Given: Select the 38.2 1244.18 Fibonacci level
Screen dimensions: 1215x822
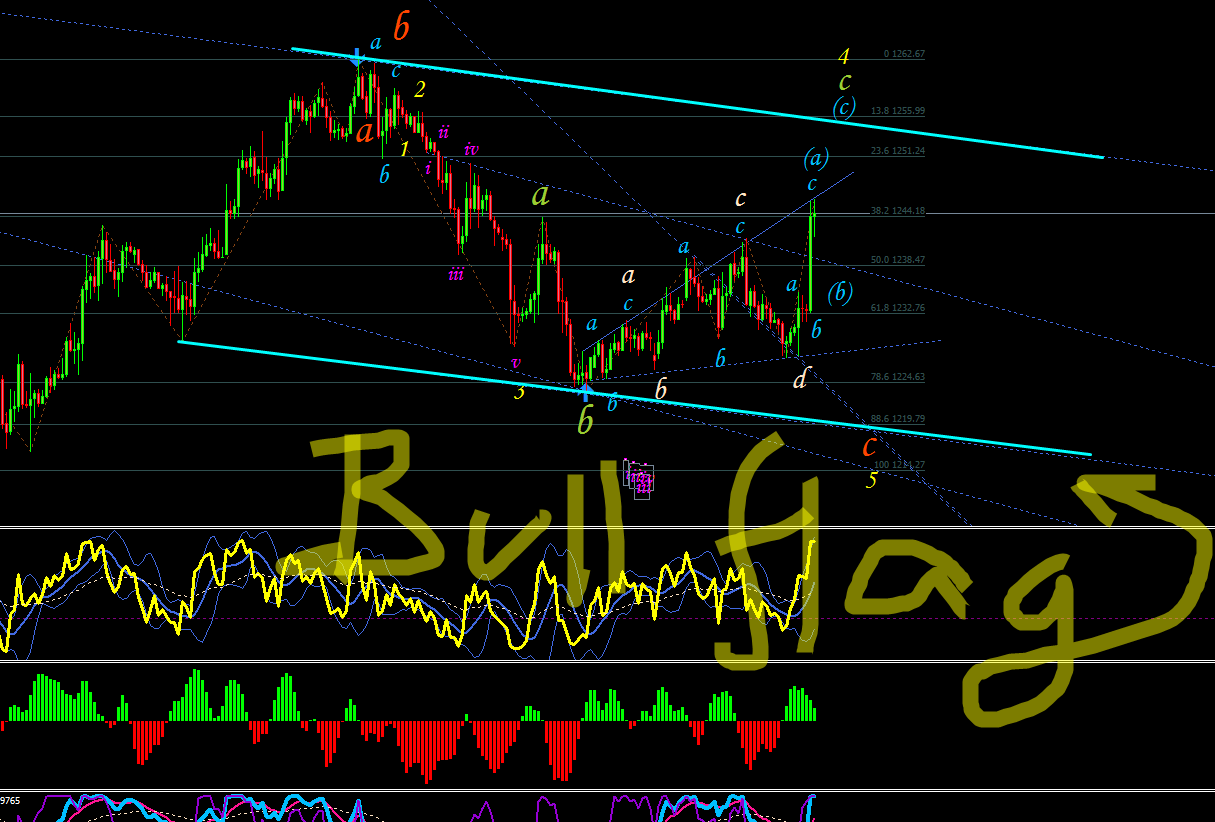Looking at the screenshot, I should [x=898, y=211].
